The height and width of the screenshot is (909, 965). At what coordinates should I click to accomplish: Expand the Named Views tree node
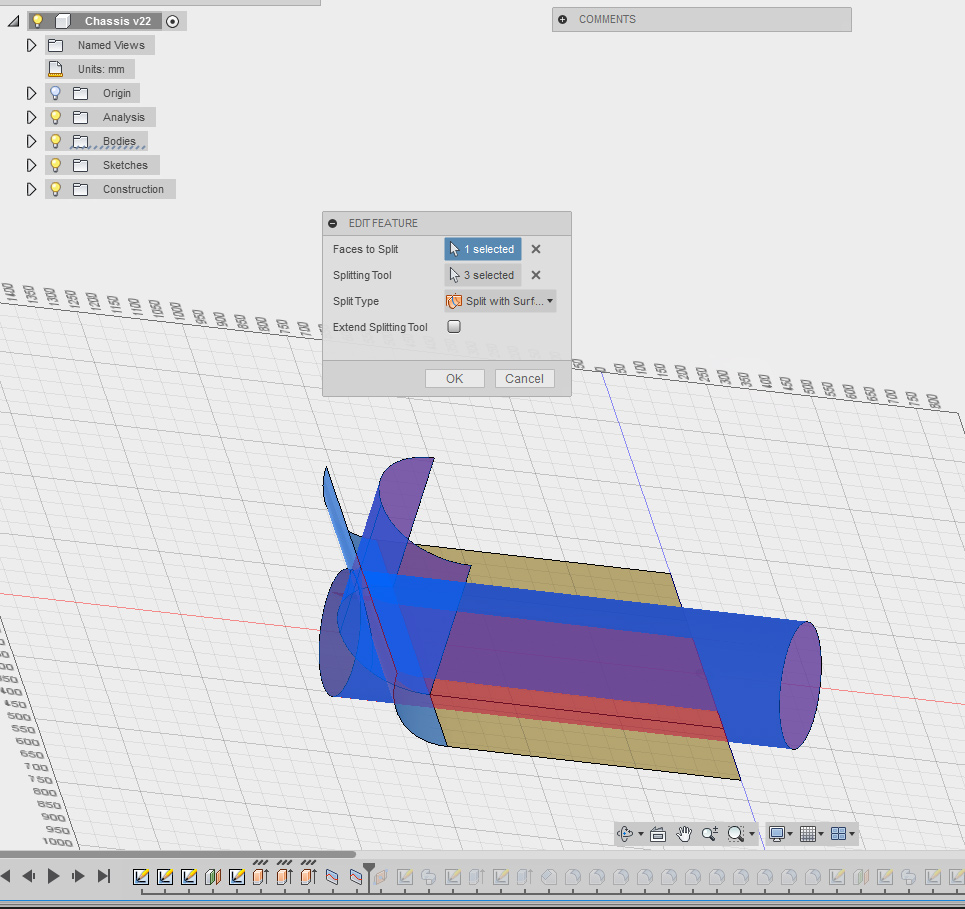pos(32,45)
